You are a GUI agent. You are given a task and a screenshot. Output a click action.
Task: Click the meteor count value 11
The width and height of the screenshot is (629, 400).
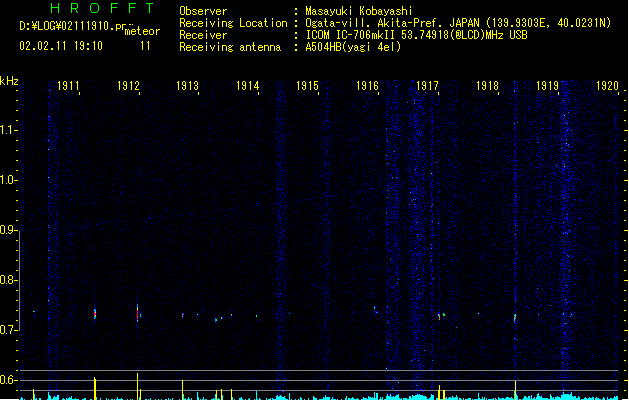145,46
